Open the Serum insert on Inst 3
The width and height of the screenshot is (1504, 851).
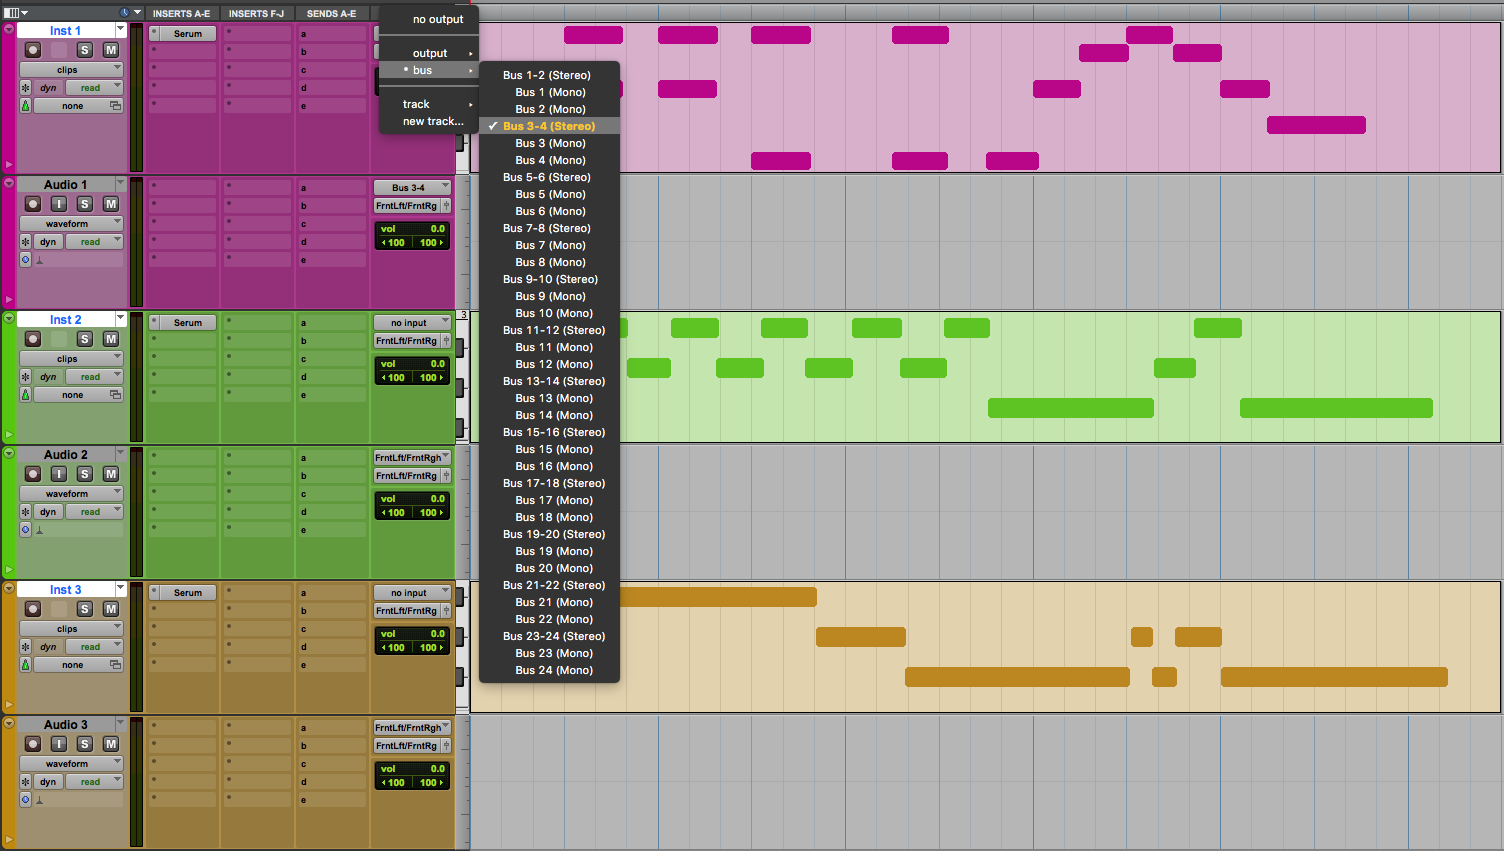(188, 593)
